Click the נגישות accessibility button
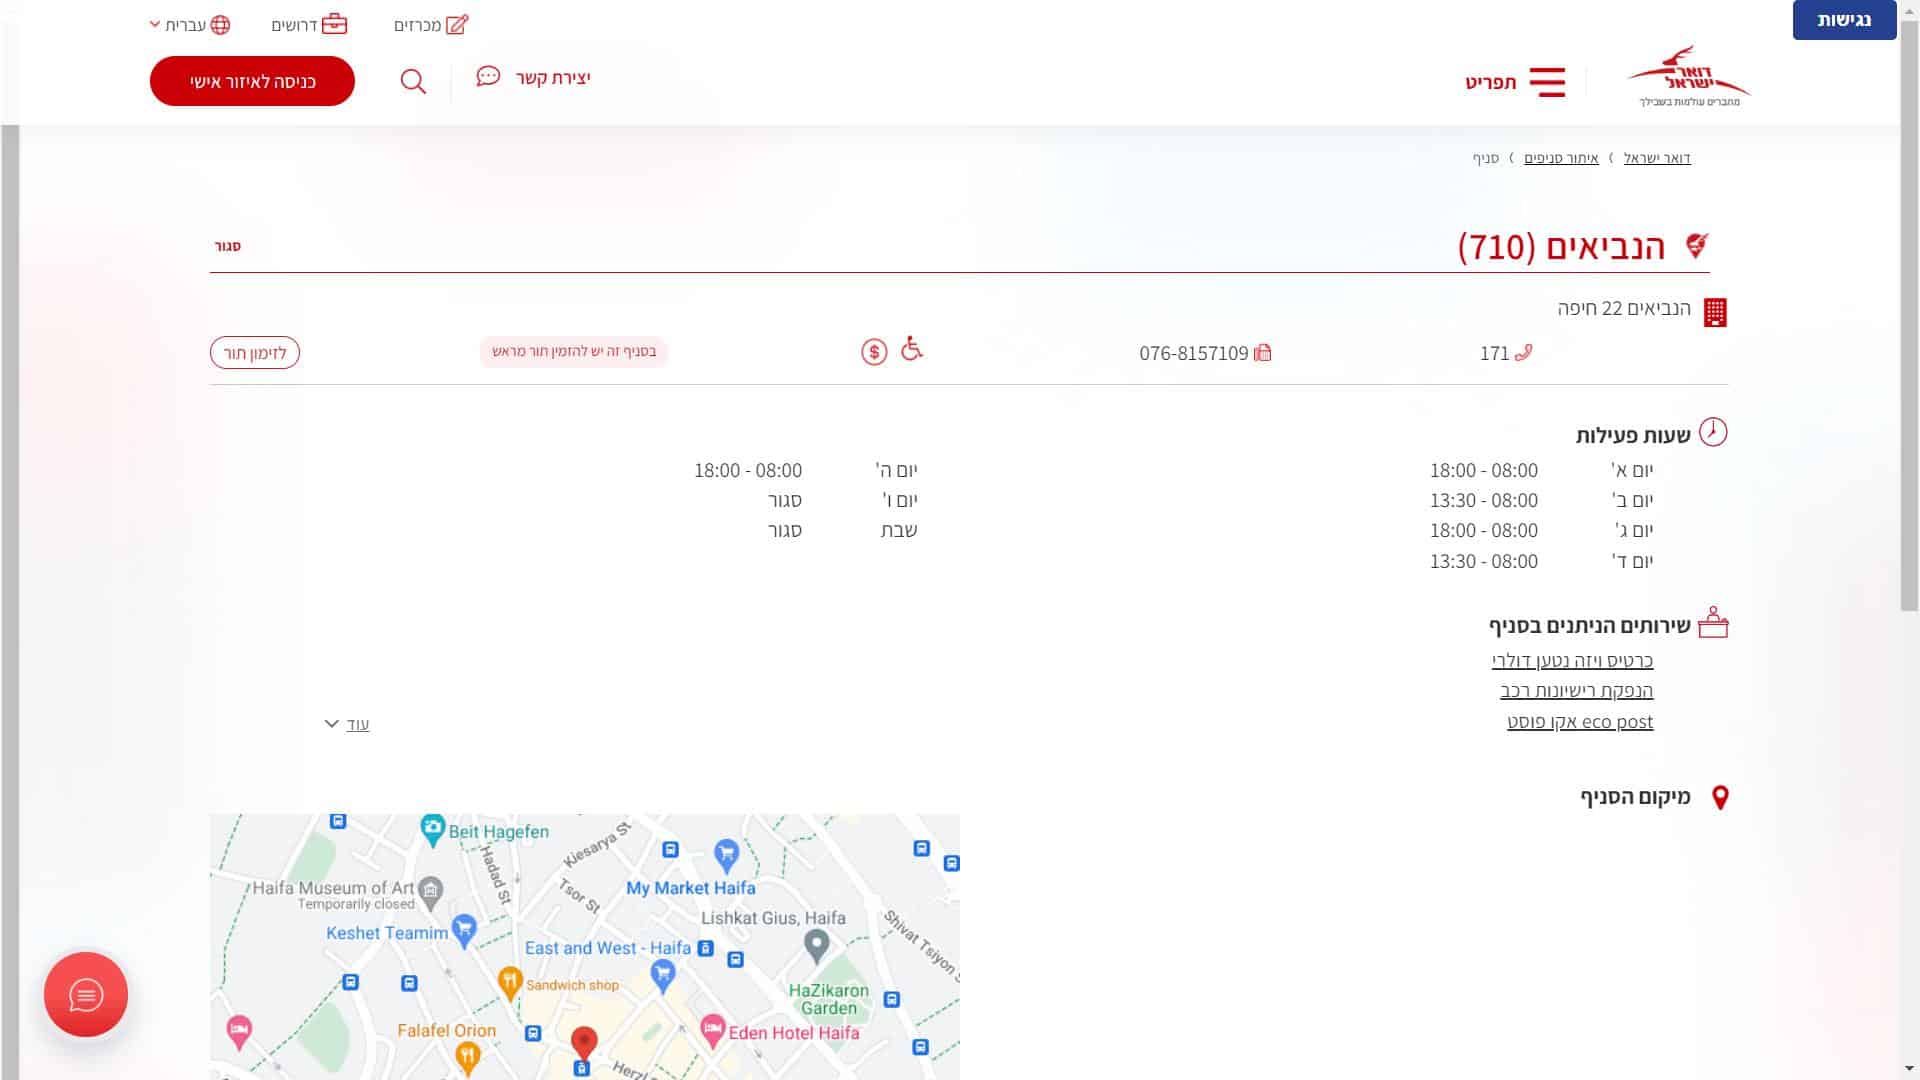Screen dimensions: 1920x1080 1843,20
